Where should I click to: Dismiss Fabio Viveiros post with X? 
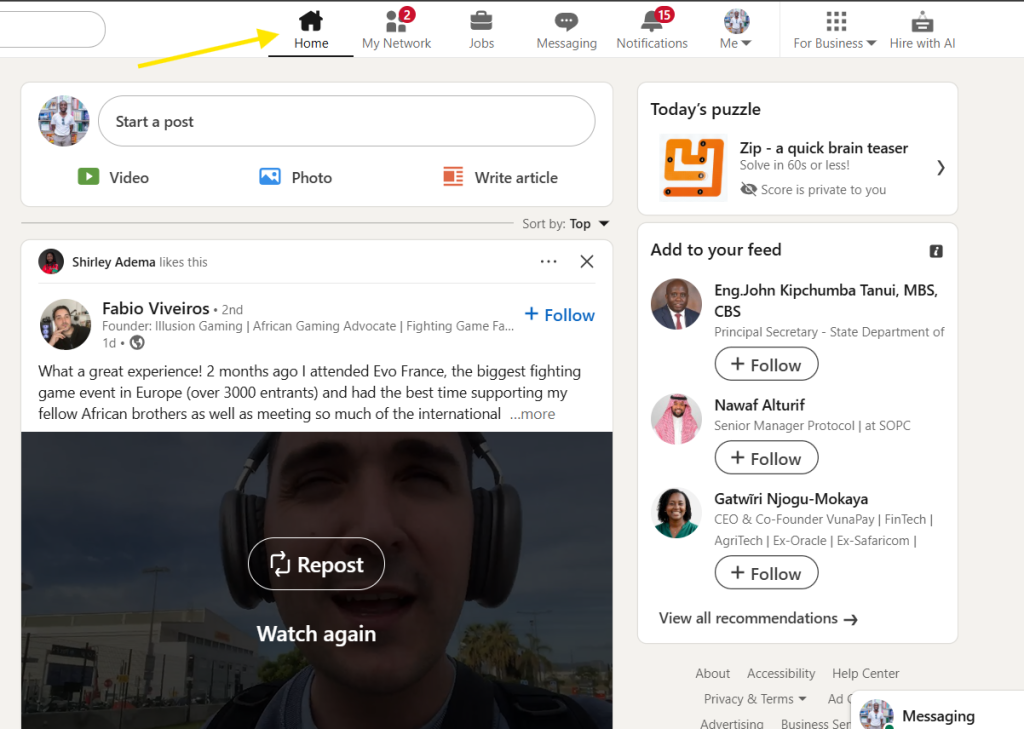pos(587,262)
